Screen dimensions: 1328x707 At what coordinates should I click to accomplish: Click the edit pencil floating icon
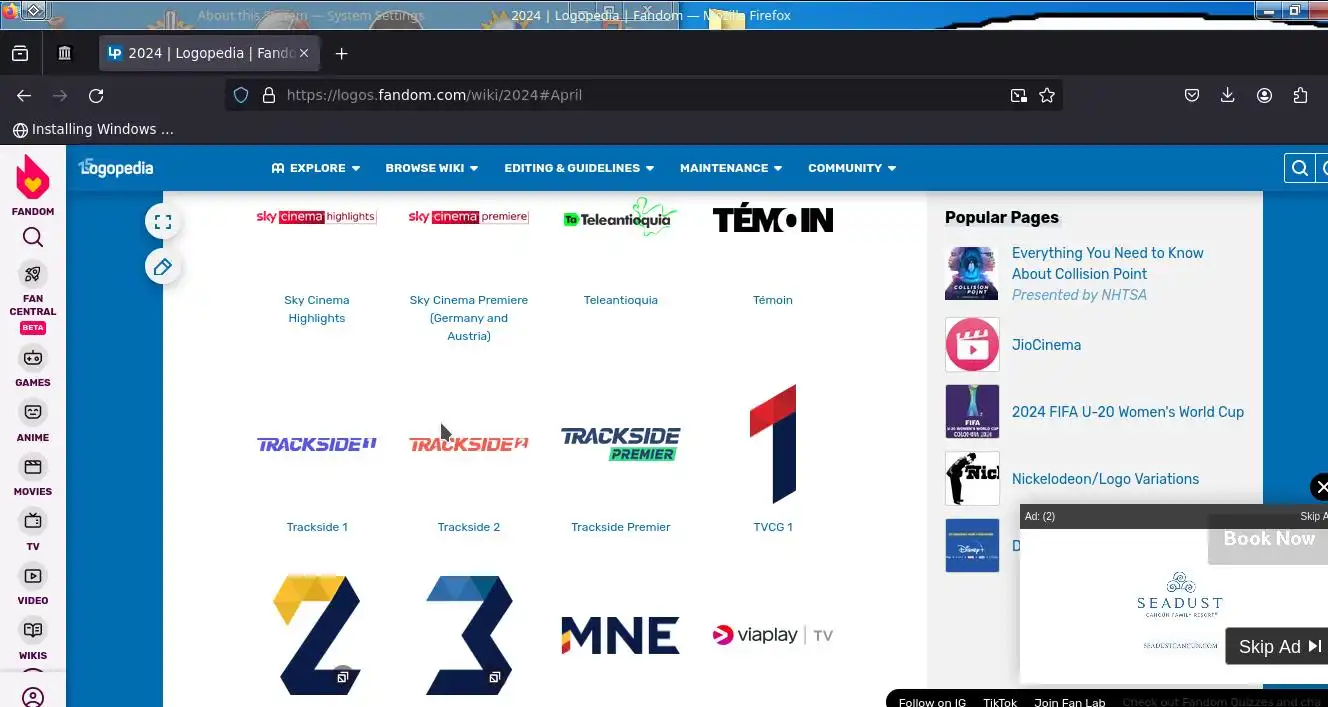pyautogui.click(x=163, y=267)
